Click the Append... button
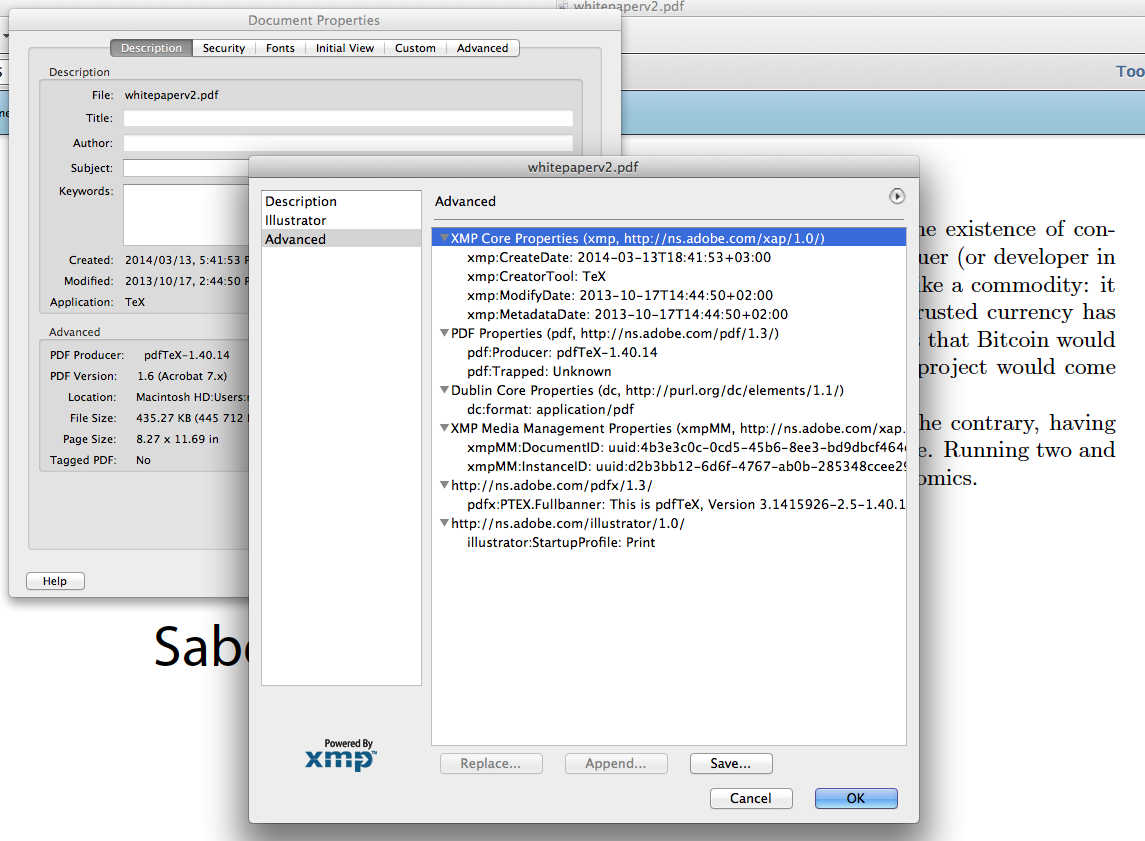Viewport: 1145px width, 841px height. coord(616,764)
